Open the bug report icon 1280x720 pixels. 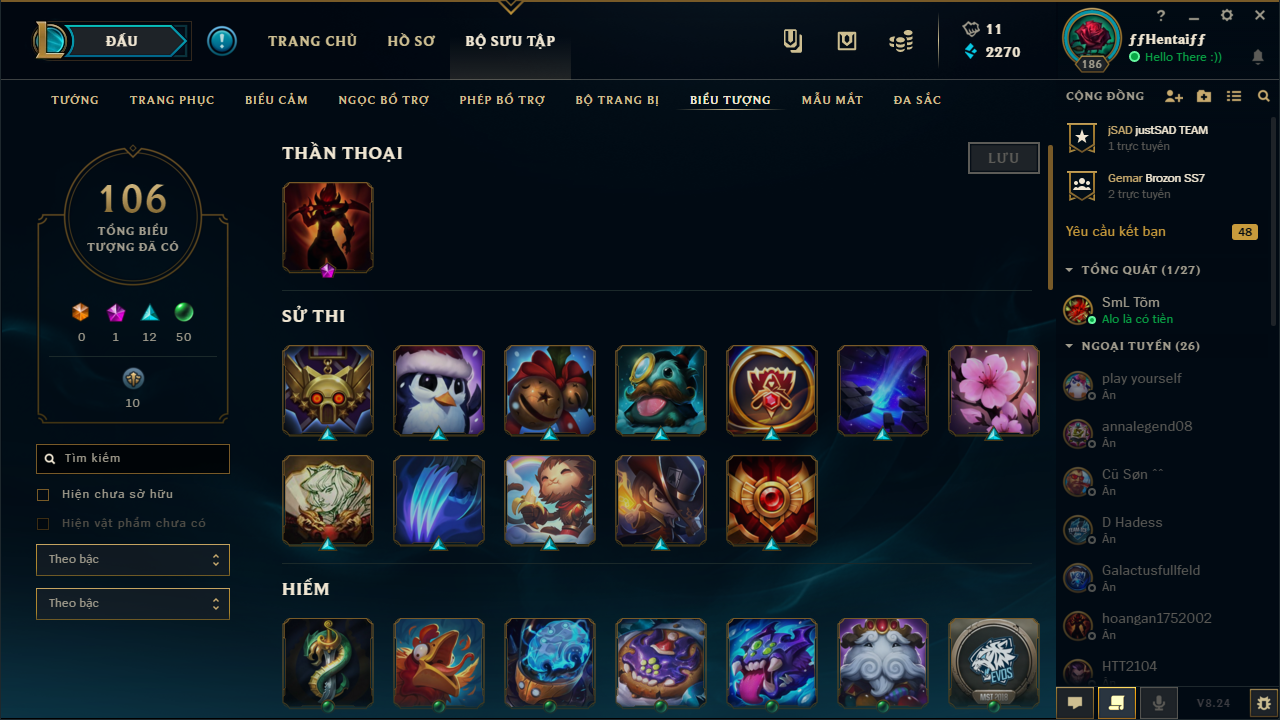1264,703
